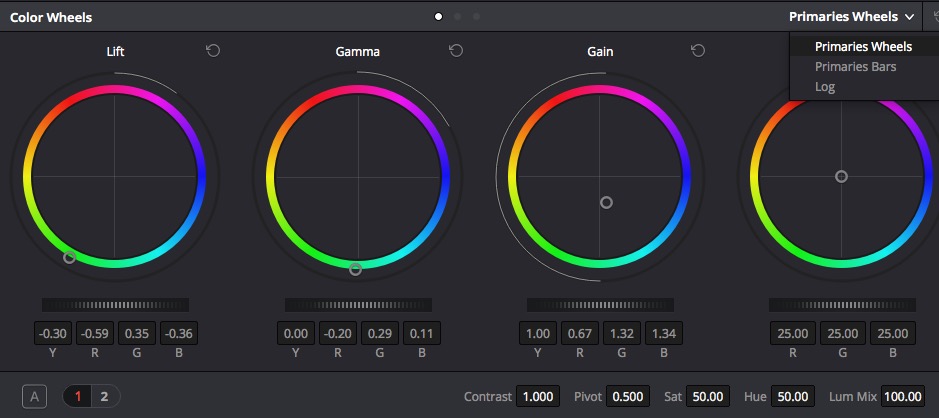Select the Gain Y value 1.00

(x=538, y=333)
